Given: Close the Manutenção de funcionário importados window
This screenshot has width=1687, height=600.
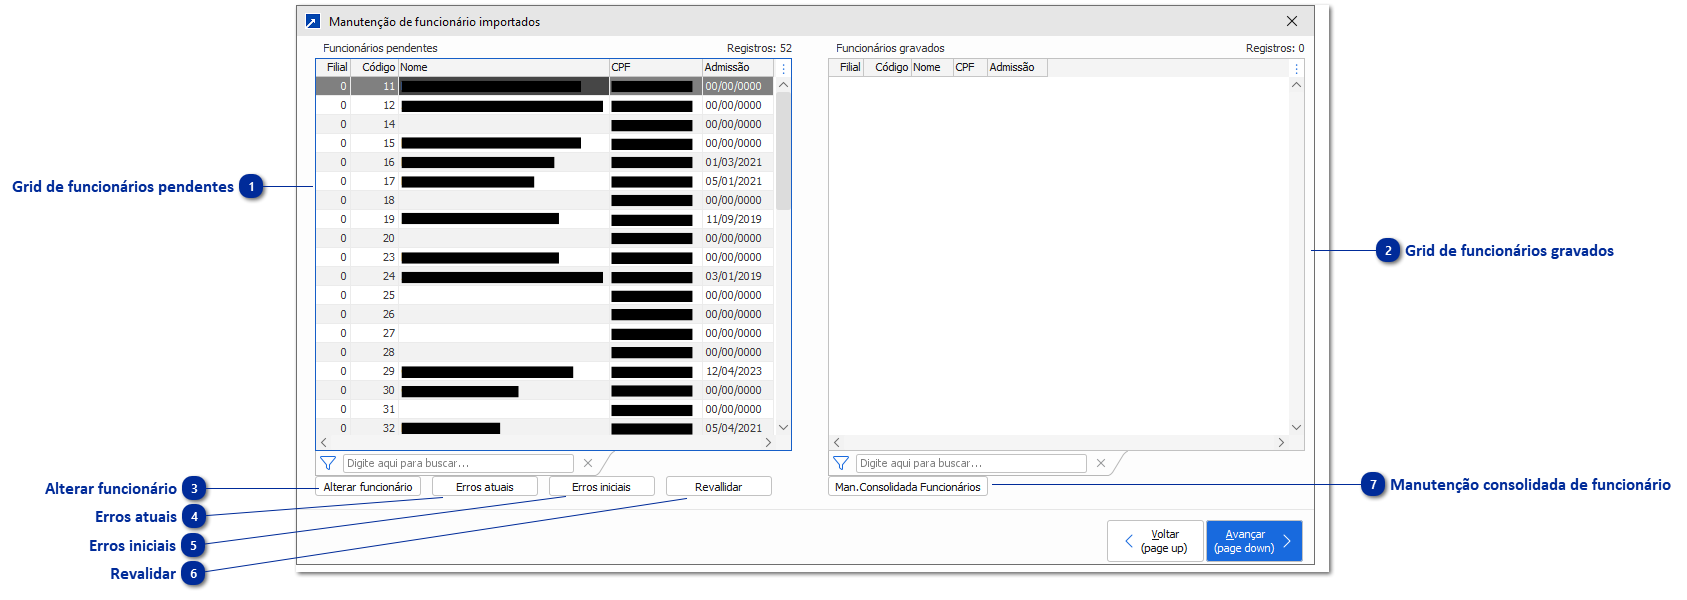Looking at the screenshot, I should 1292,21.
